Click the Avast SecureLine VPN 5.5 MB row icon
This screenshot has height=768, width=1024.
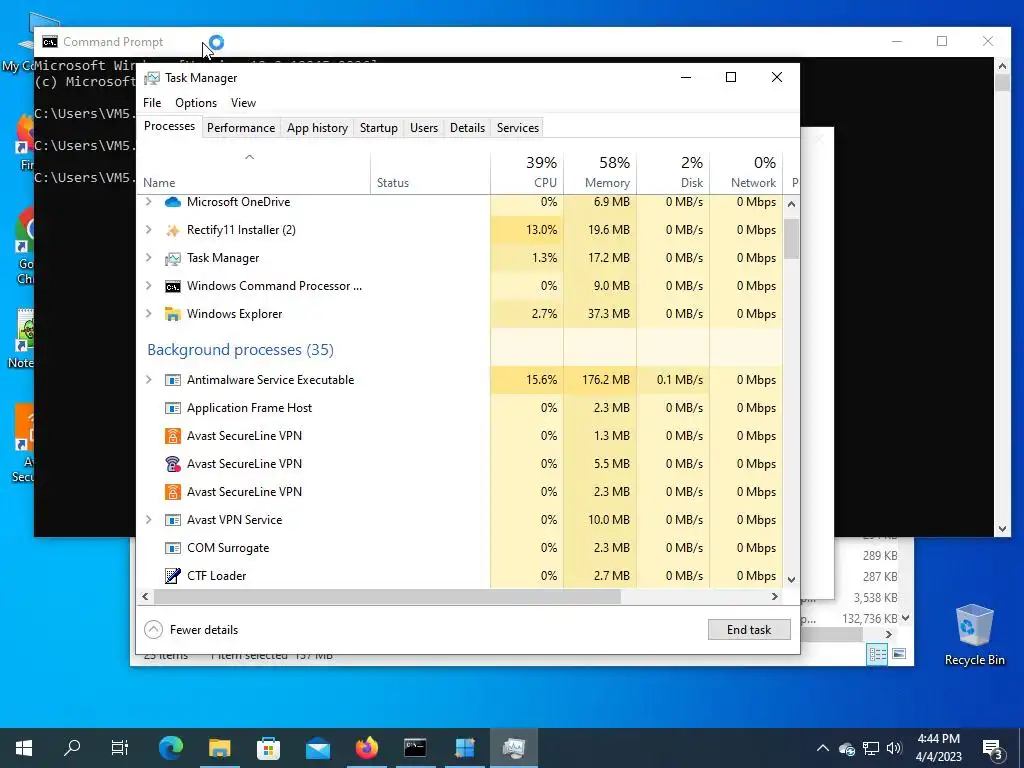172,464
